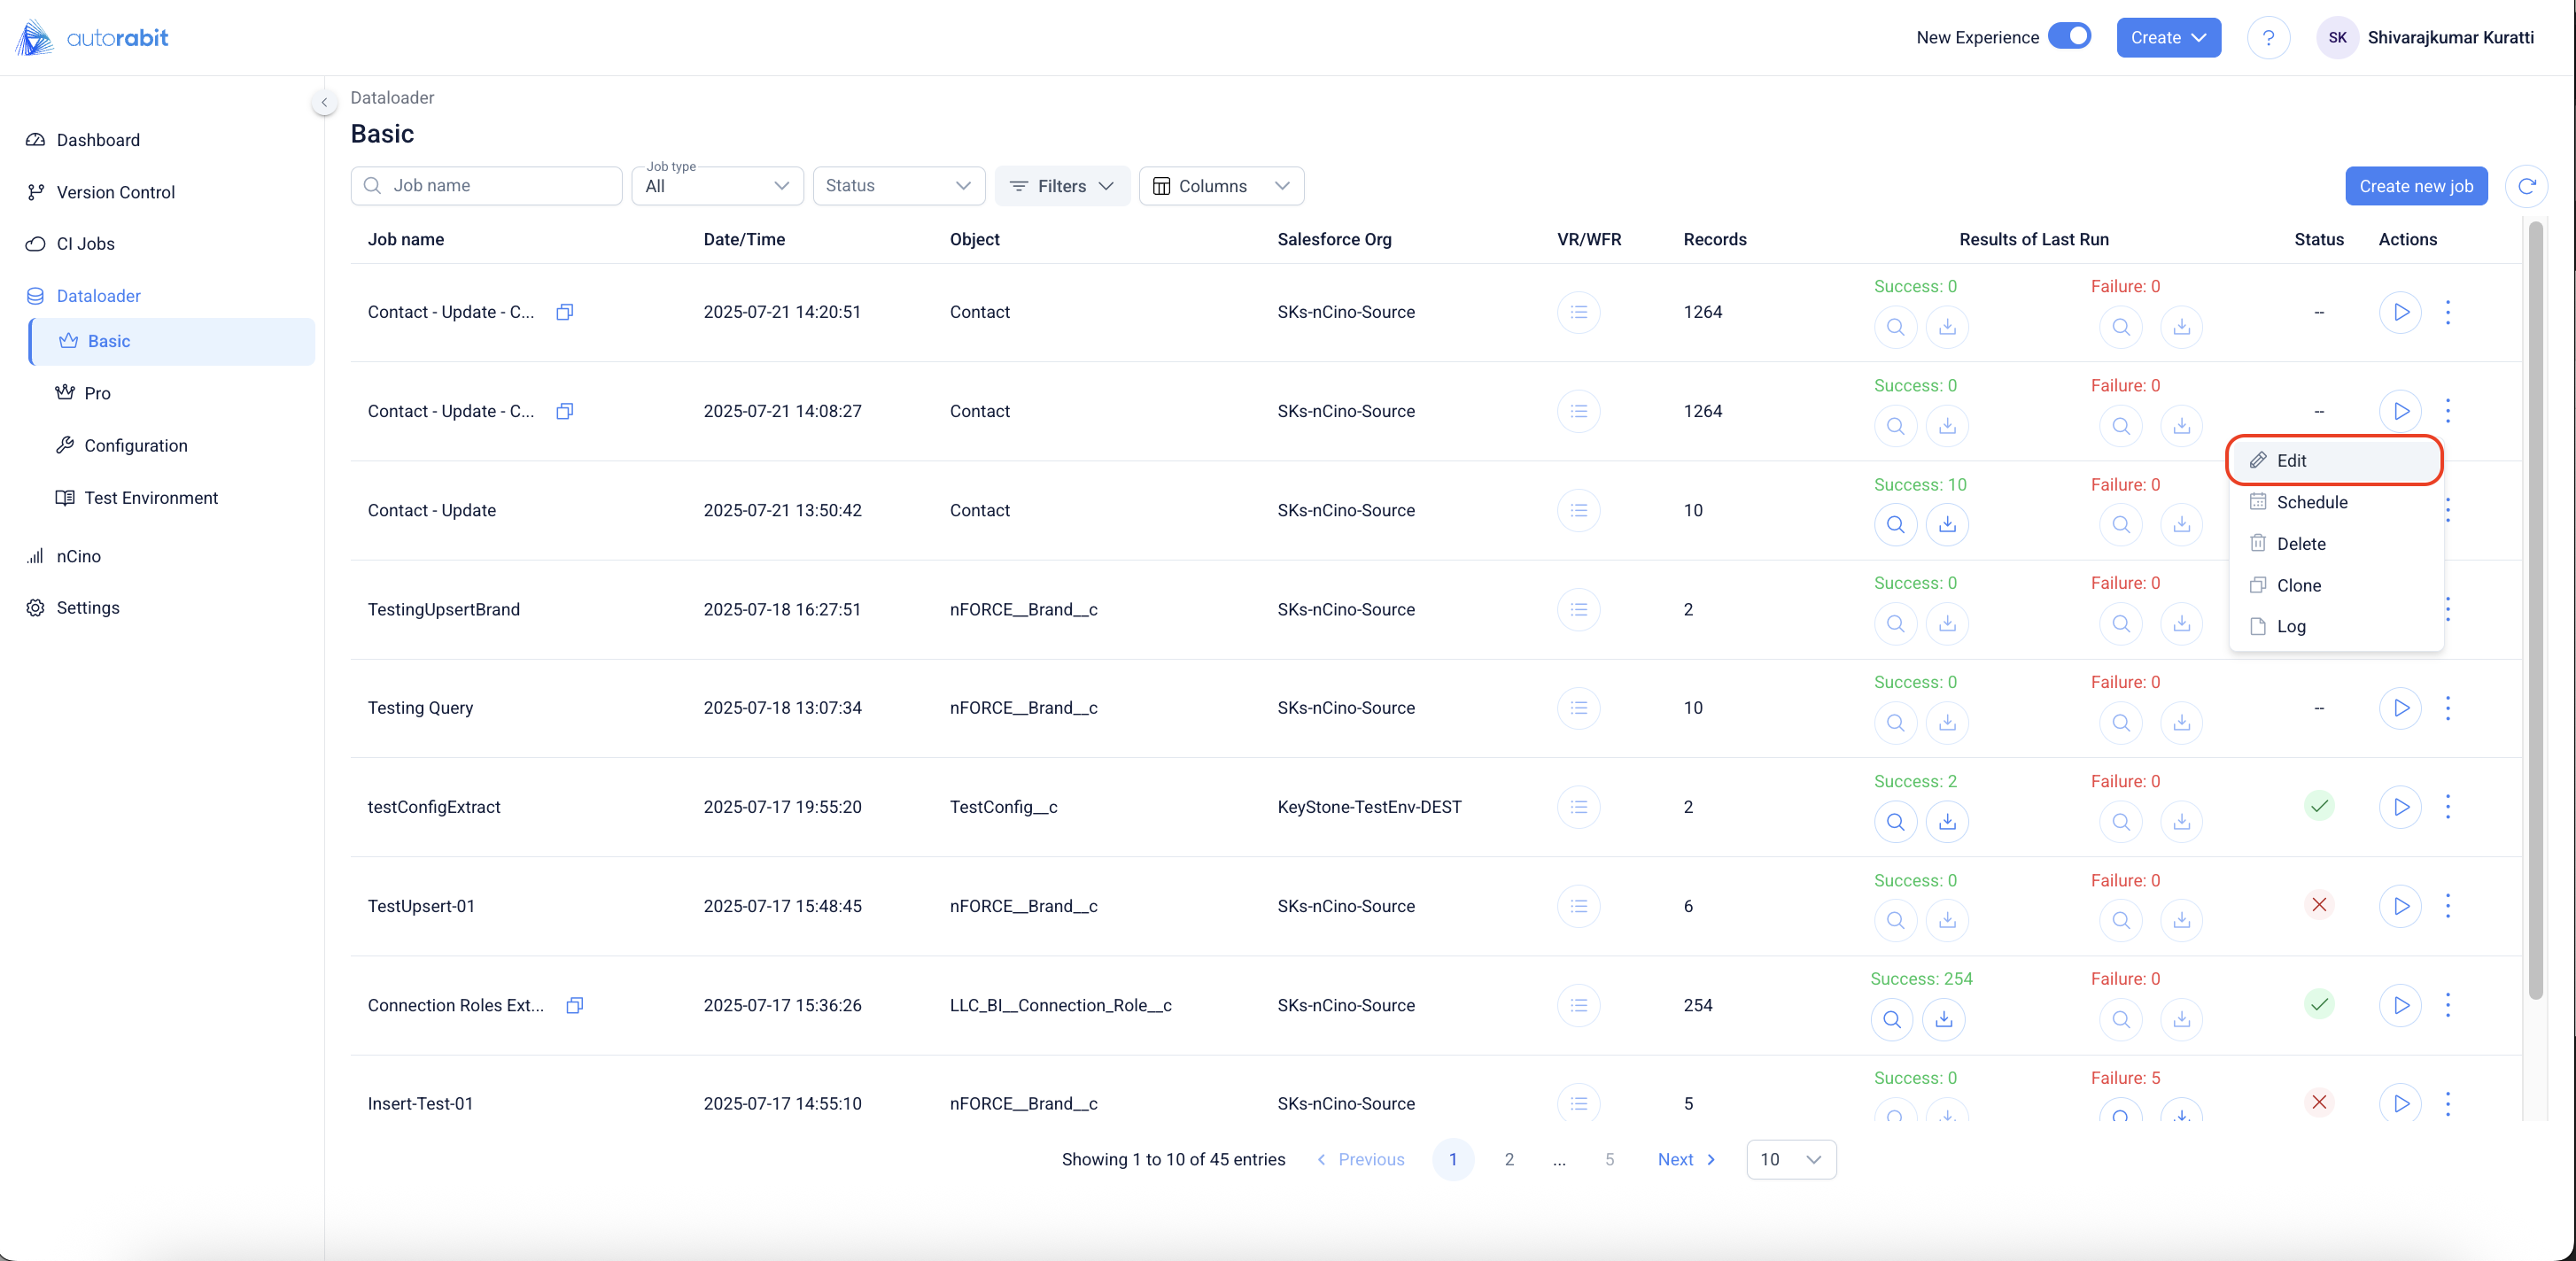The image size is (2576, 1261).
Task: Download success results for Contact - Update job
Action: pos(1947,524)
